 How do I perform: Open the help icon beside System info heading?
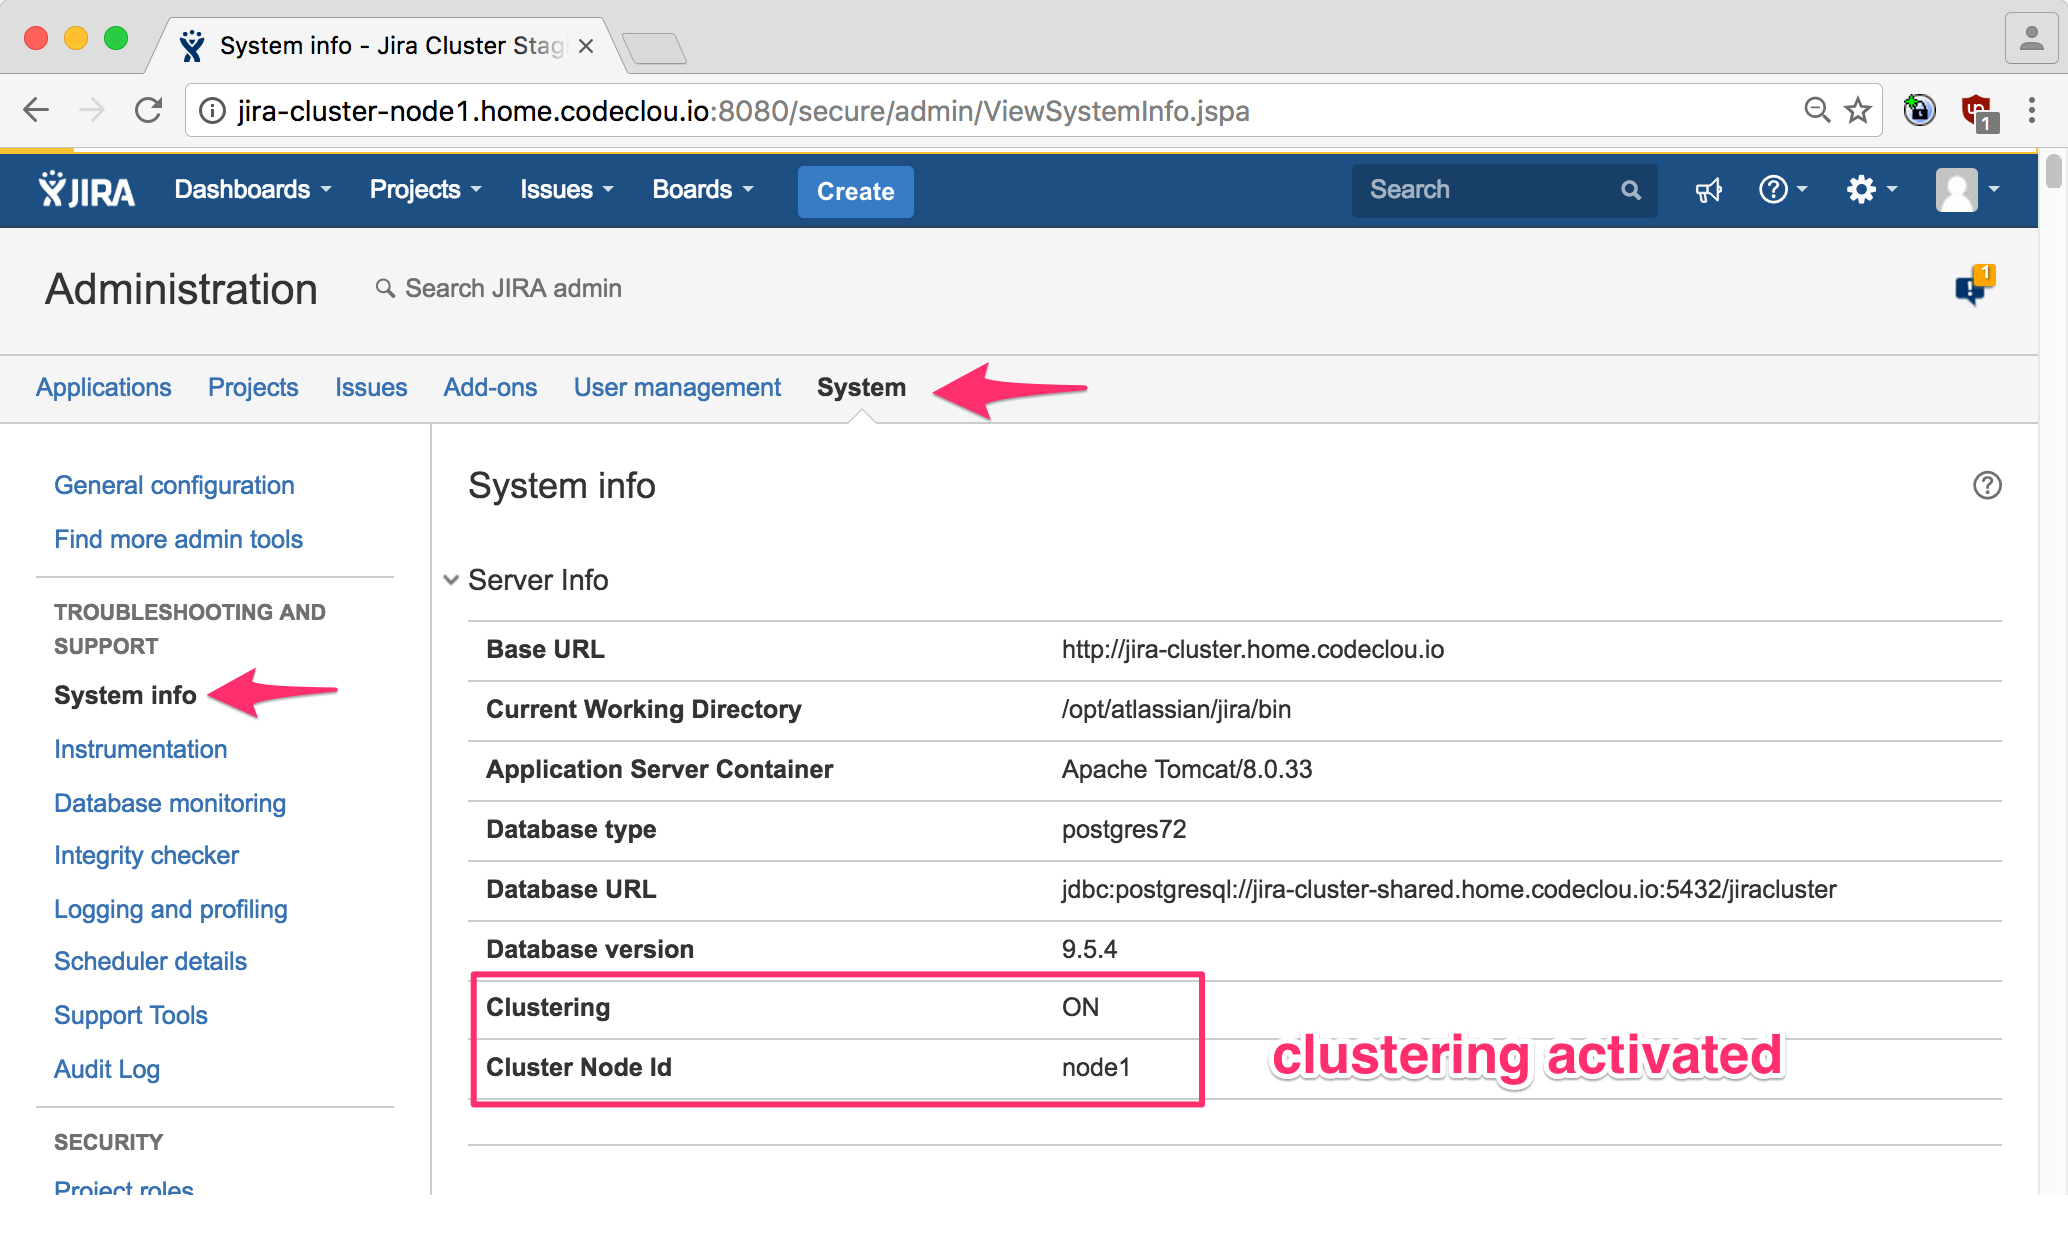(x=1987, y=486)
